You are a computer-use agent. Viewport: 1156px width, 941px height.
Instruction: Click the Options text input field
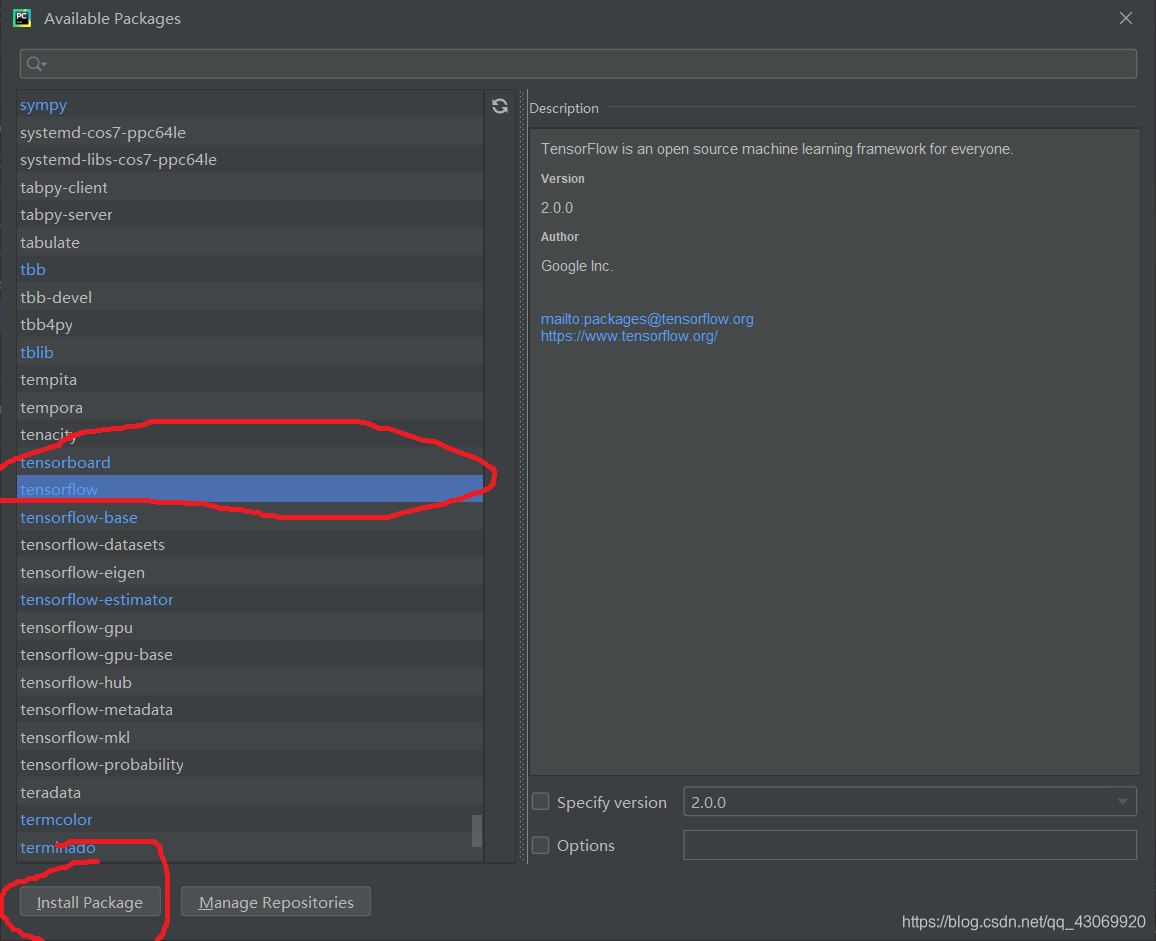(x=910, y=845)
